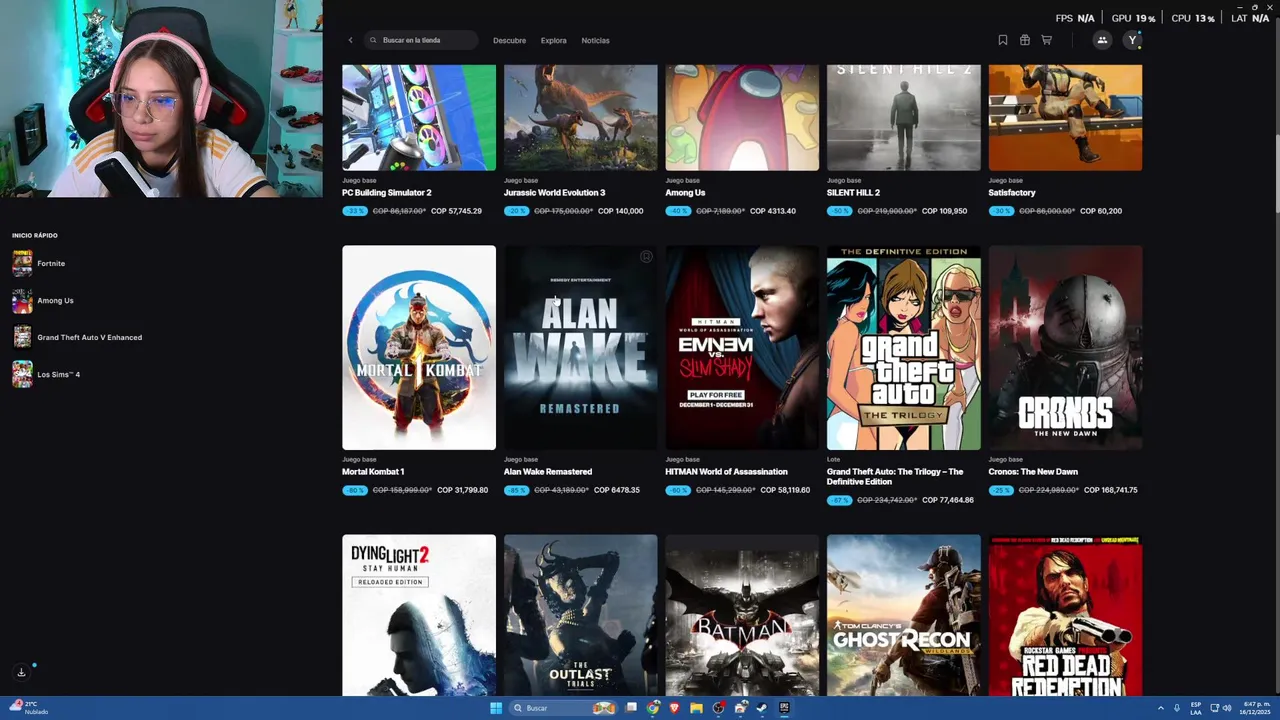Switch to the Noticias tab

tap(595, 40)
